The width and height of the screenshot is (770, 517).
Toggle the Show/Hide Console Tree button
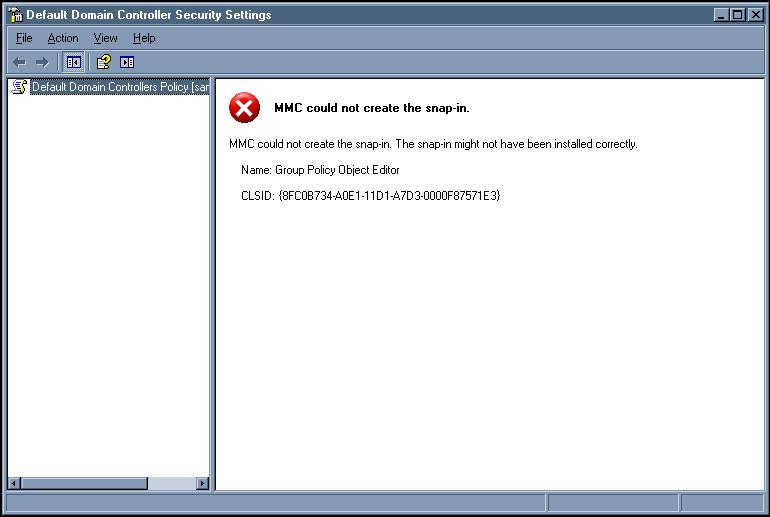pyautogui.click(x=74, y=62)
